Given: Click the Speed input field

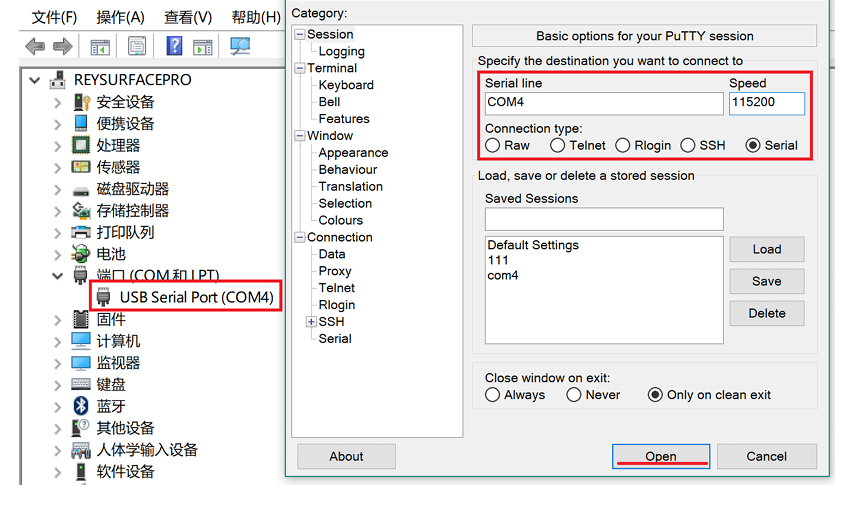Looking at the screenshot, I should pos(767,103).
